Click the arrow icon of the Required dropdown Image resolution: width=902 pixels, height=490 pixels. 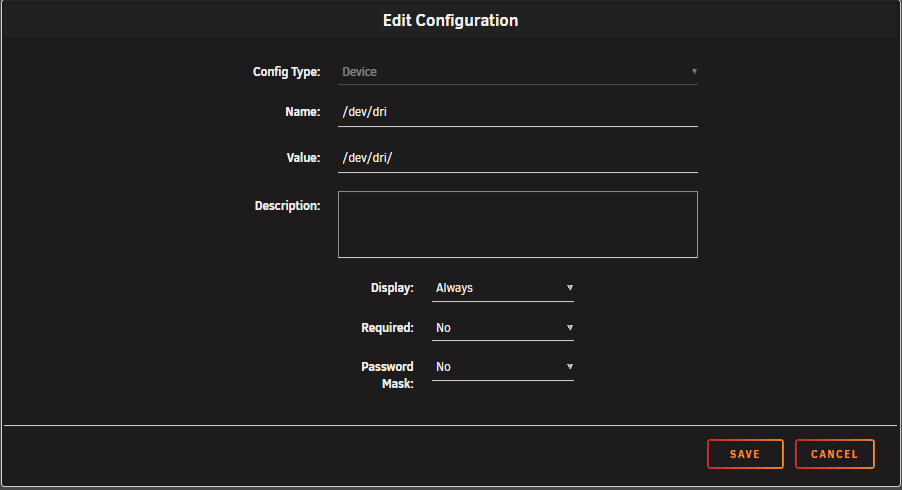pyautogui.click(x=570, y=328)
